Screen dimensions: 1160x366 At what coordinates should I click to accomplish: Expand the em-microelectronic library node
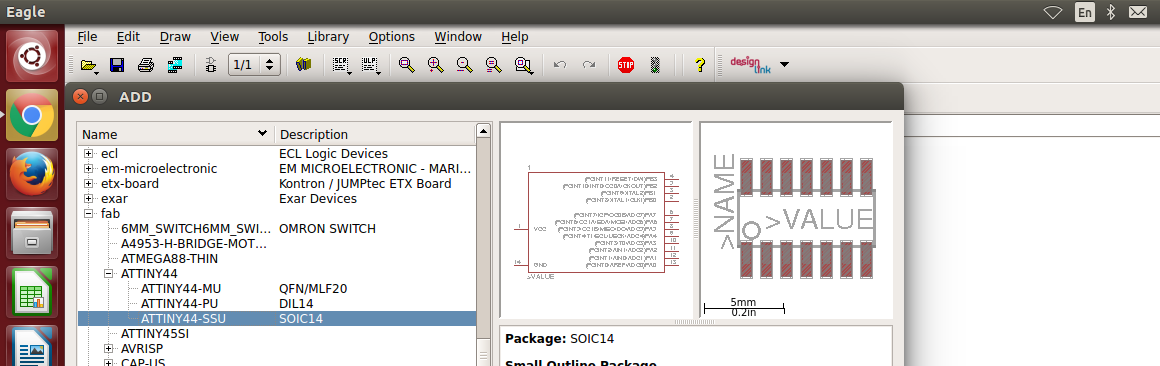pos(89,169)
